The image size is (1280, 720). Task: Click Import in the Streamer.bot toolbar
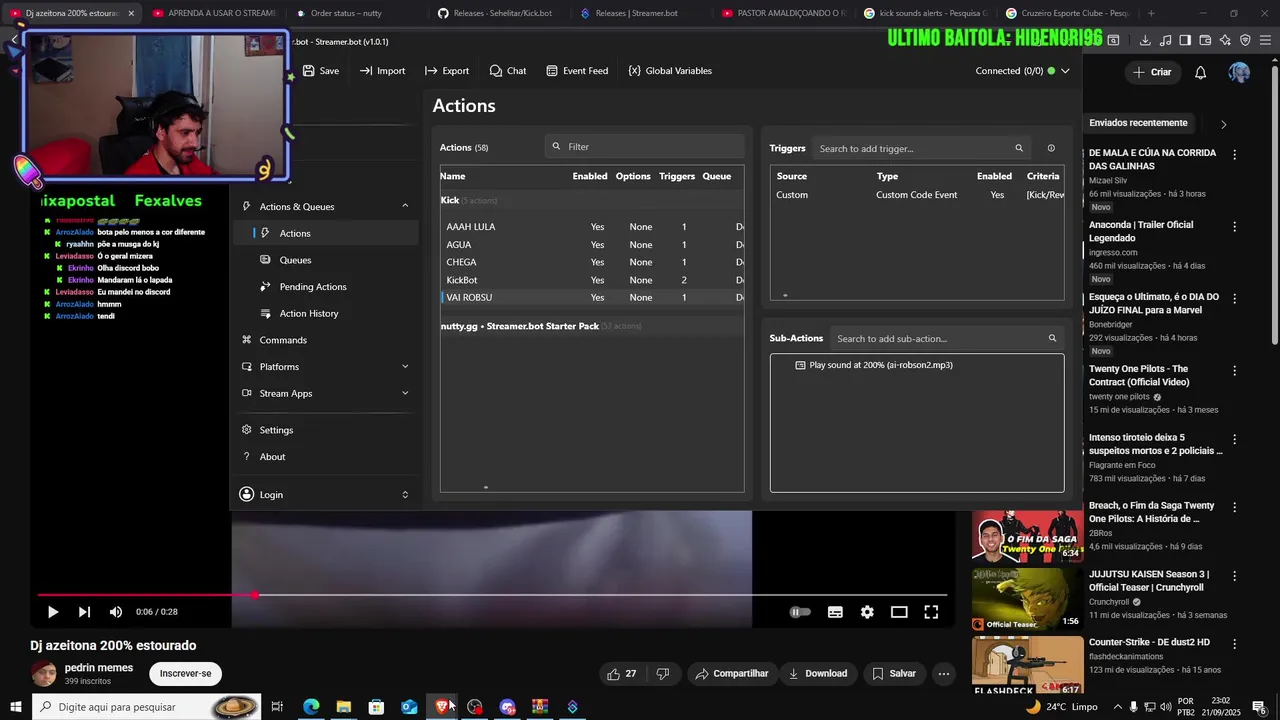[x=382, y=71]
